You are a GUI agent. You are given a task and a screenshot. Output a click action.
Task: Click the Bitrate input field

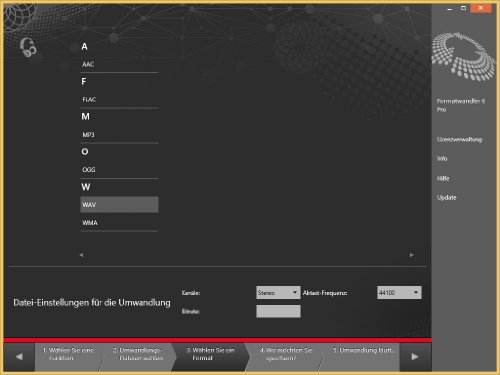click(x=278, y=311)
